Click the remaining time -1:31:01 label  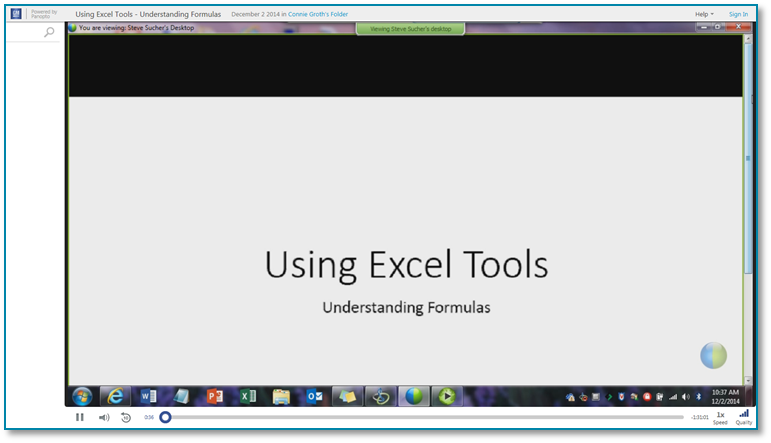[699, 417]
